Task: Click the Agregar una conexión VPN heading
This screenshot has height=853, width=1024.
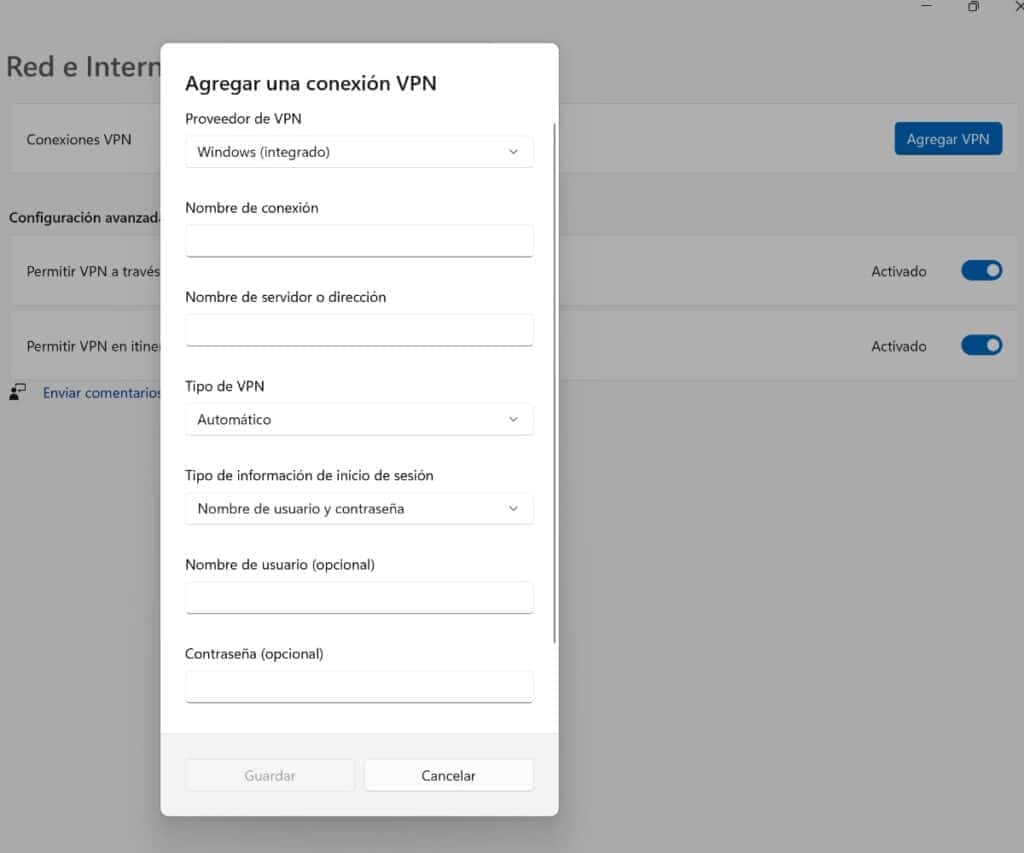Action: [311, 83]
